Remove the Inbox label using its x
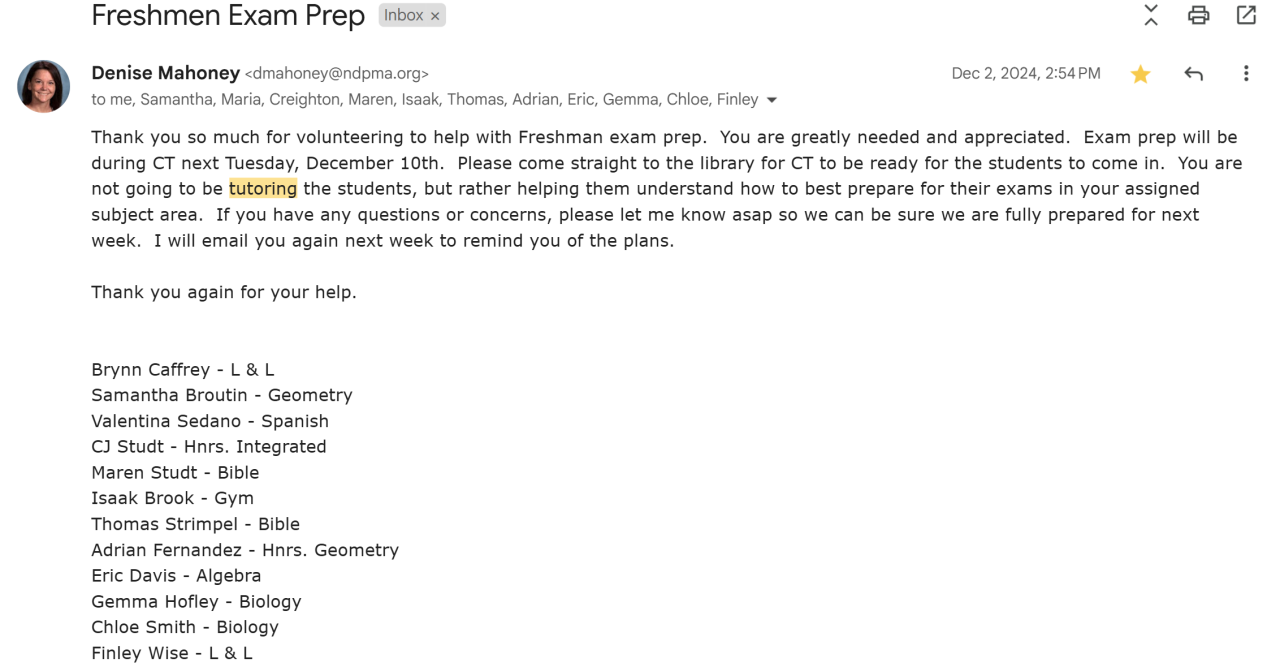Viewport: 1280px width, 671px height. coord(435,16)
